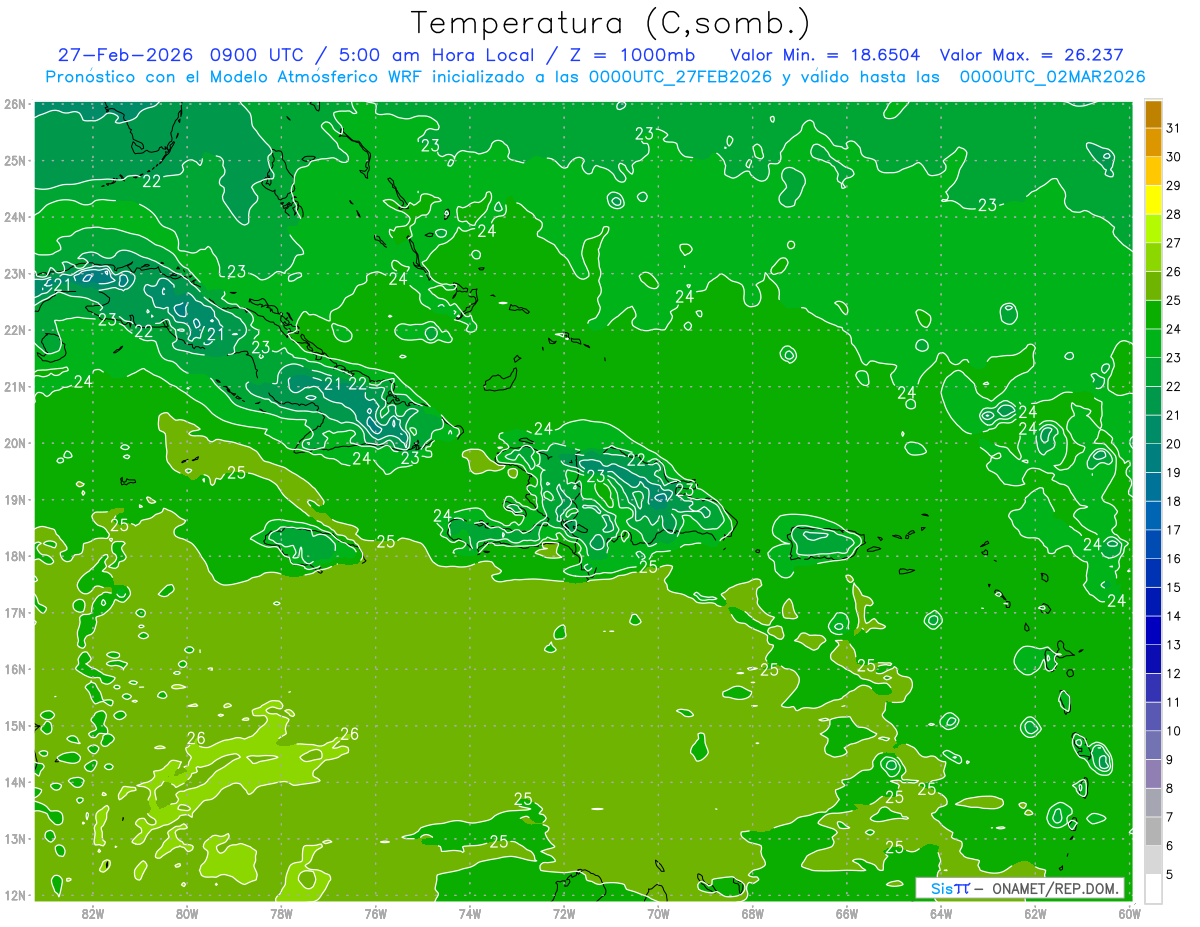Click the purple colorbar swatch between 8 and 9
Viewport: 1200px width, 927px height.
tap(1153, 774)
